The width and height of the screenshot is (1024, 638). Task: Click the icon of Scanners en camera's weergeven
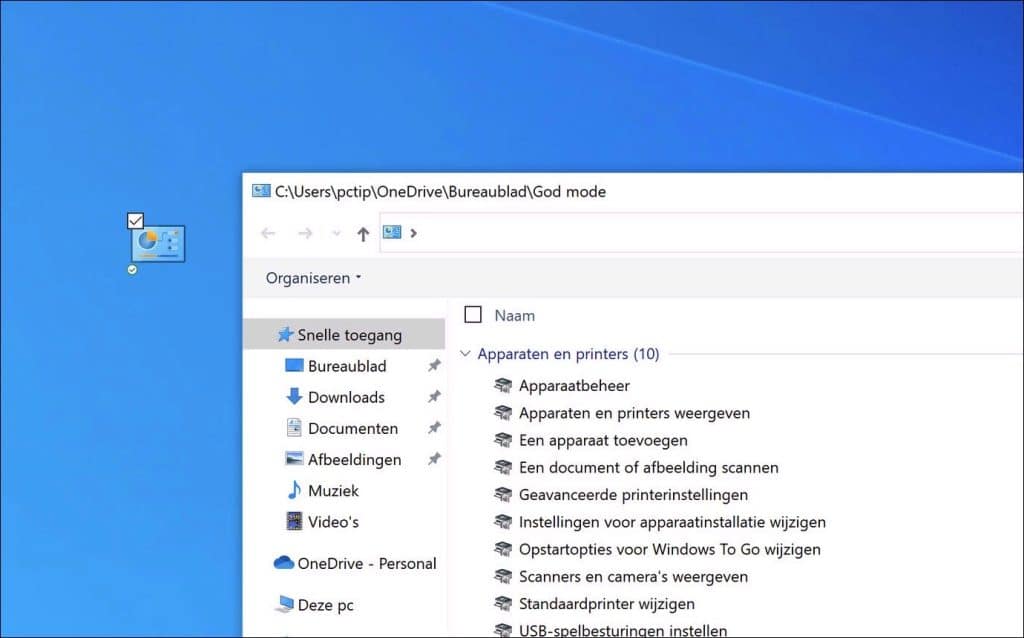click(503, 577)
